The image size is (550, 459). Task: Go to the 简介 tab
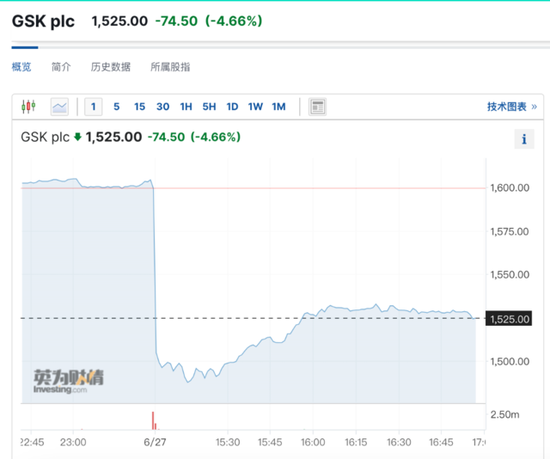(x=61, y=67)
